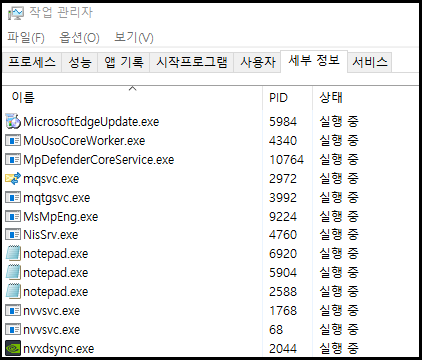Image resolution: width=422 pixels, height=360 pixels.
Task: Click PID value 4340
Action: (283, 141)
